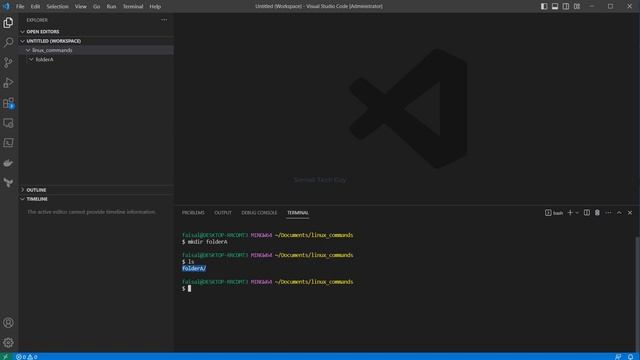Open the Docker whale icon view

click(x=8, y=163)
